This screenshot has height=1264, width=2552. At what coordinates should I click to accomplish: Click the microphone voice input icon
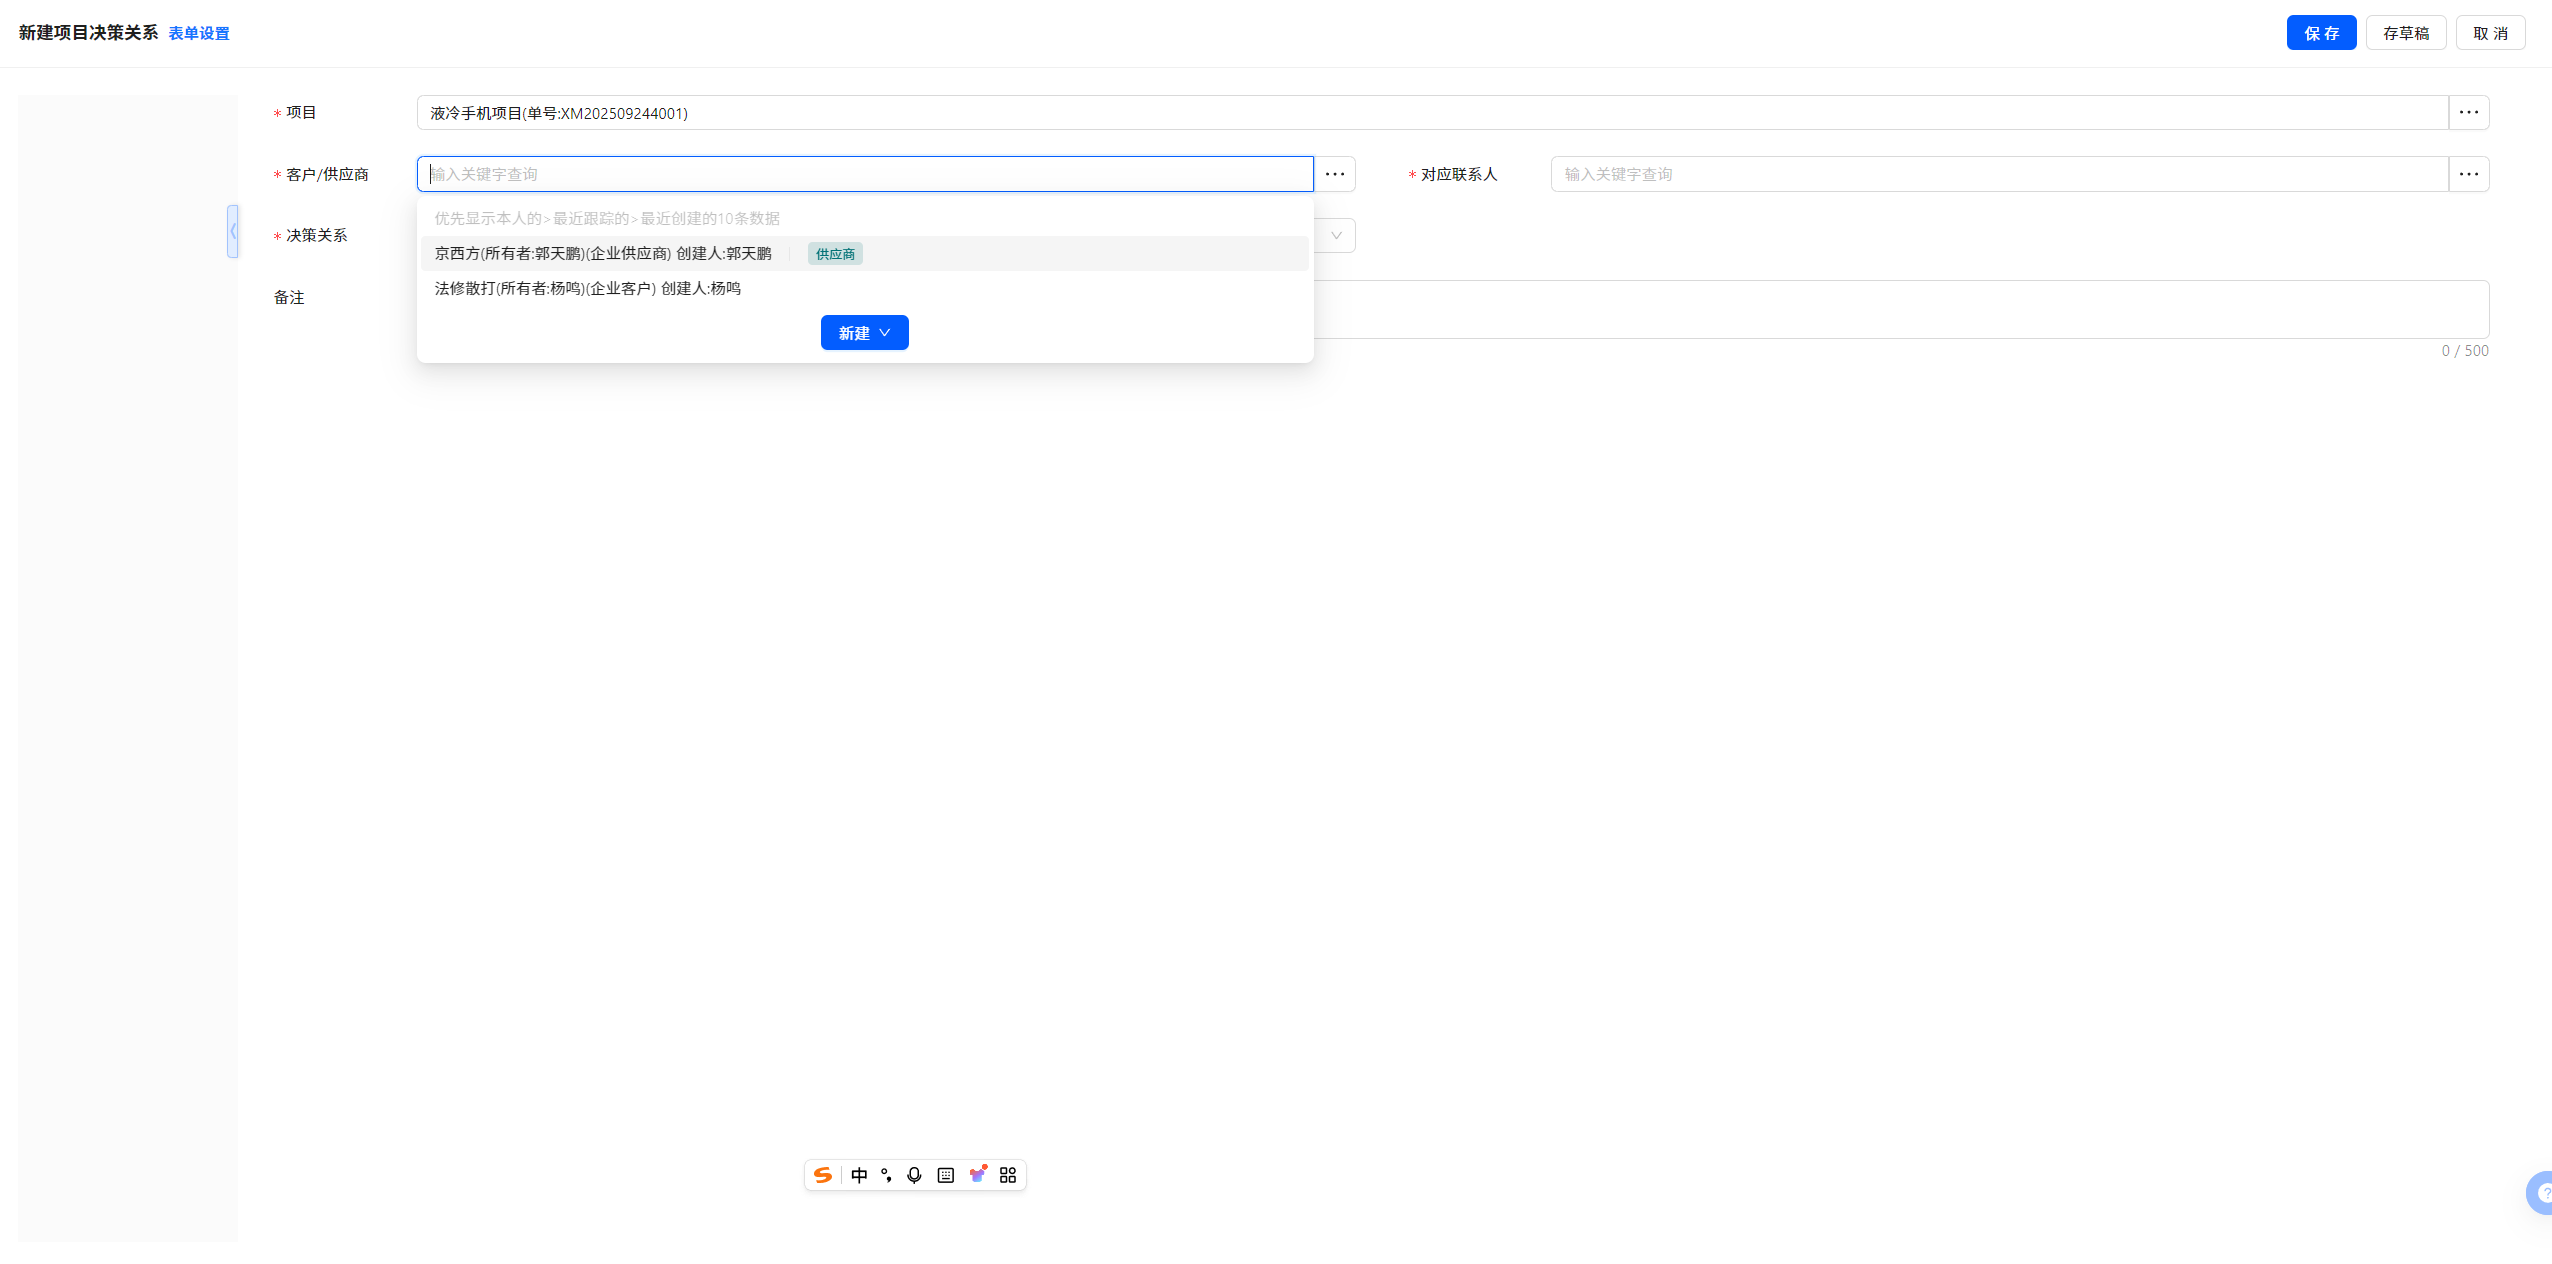914,1175
